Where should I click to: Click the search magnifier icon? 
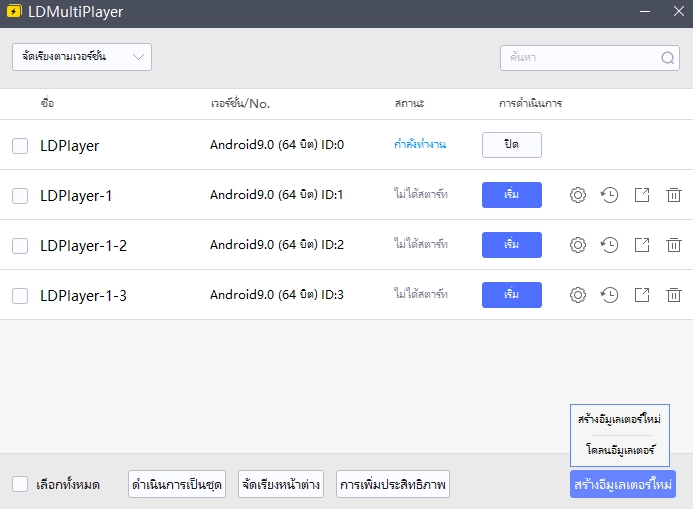[667, 58]
